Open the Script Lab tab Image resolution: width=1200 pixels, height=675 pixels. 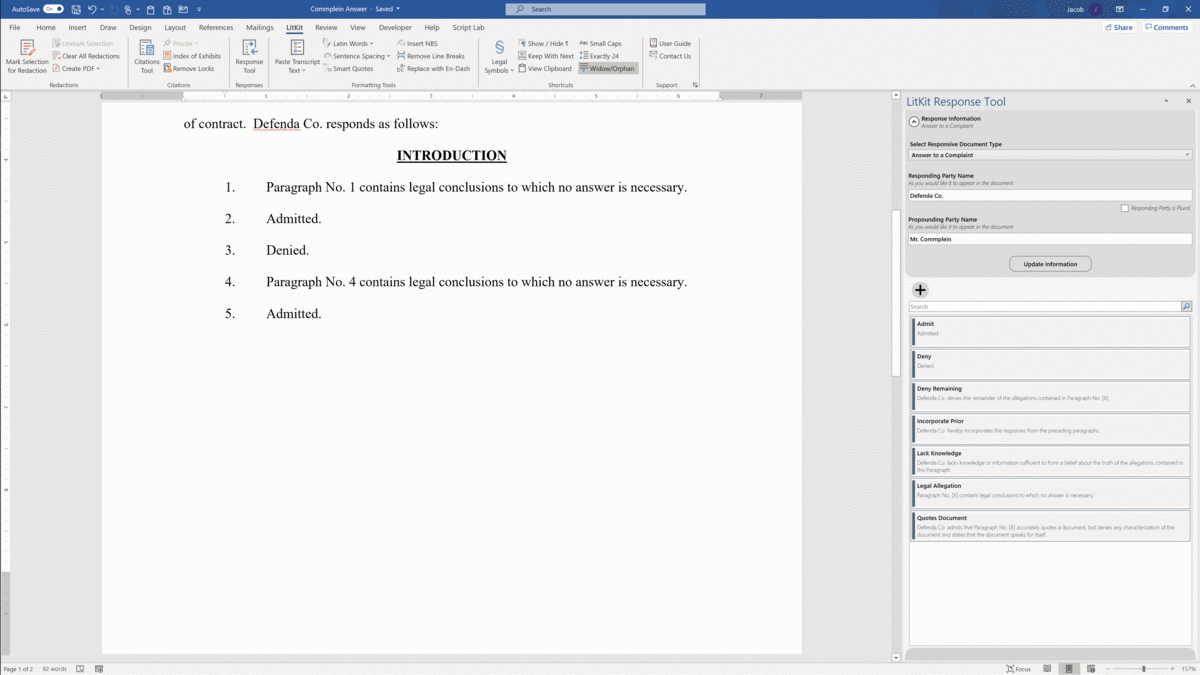click(x=468, y=28)
